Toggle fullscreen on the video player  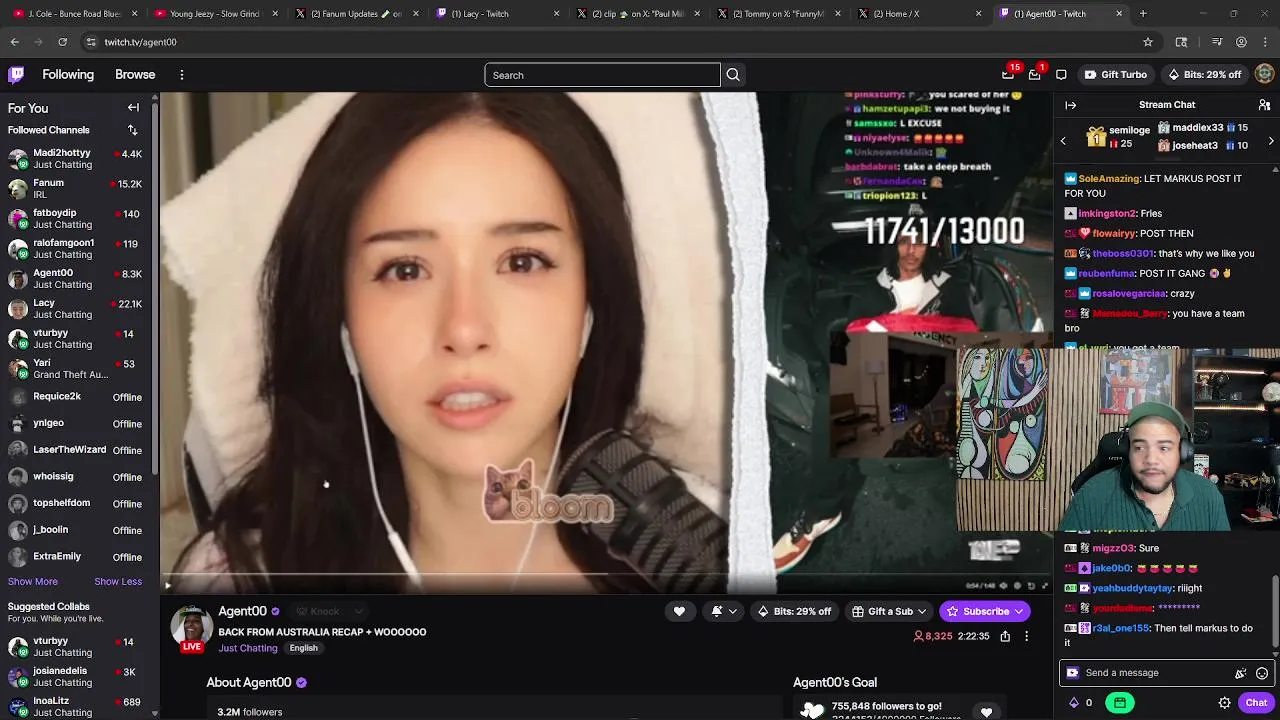coord(1045,586)
